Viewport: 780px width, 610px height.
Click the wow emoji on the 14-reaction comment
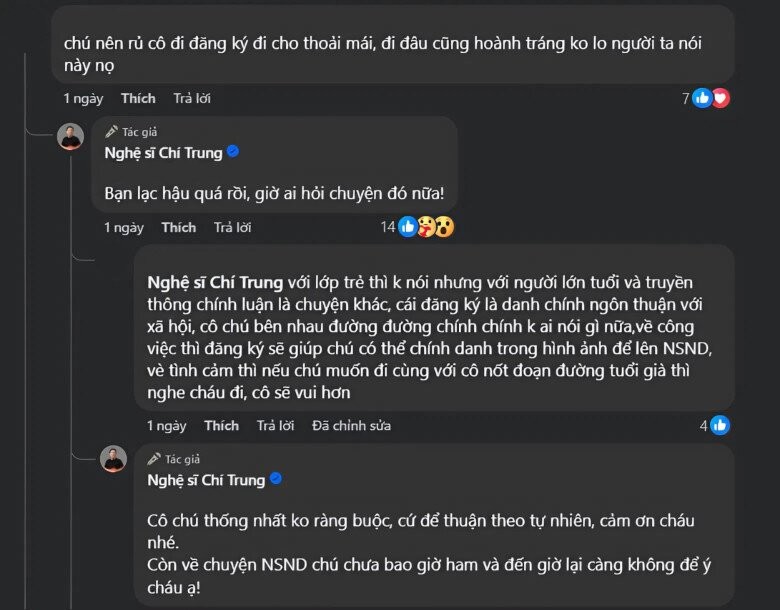445,227
